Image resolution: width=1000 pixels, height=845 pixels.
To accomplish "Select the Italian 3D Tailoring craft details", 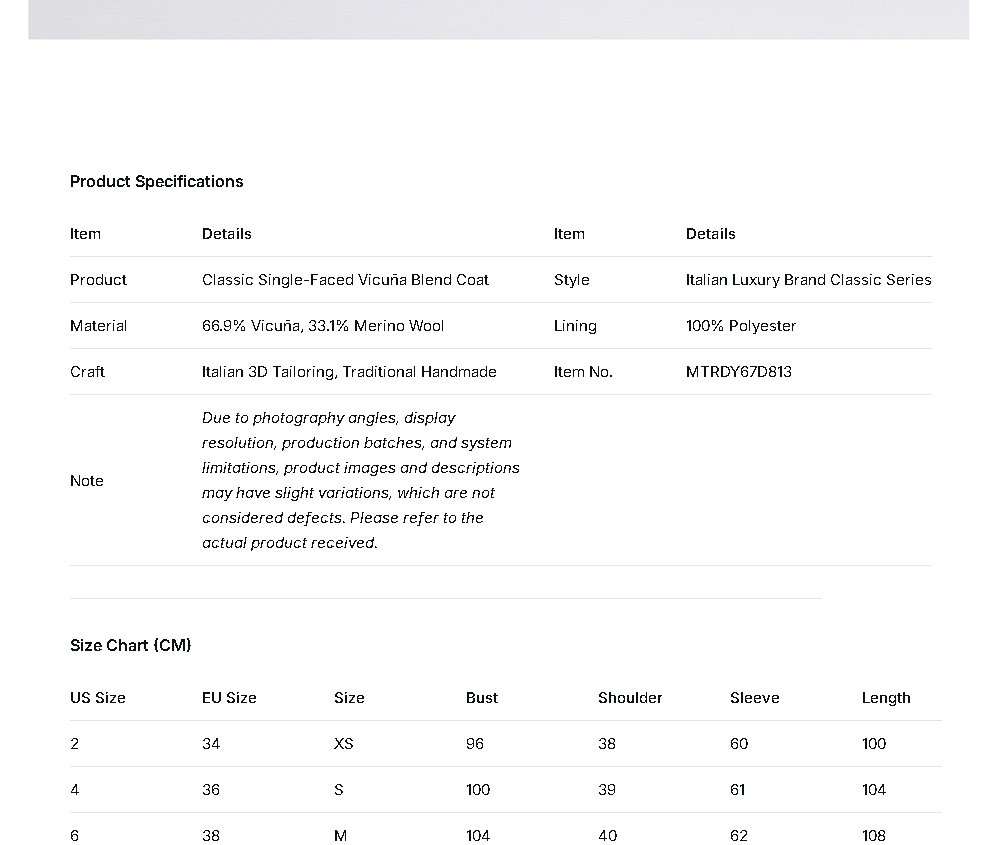I will [x=349, y=372].
